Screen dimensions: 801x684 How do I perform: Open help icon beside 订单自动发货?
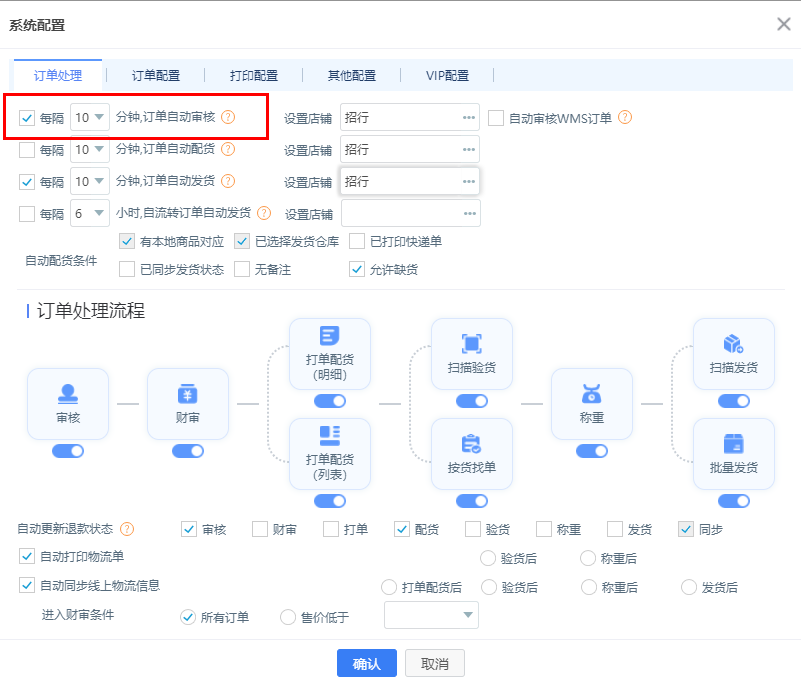pos(228,181)
